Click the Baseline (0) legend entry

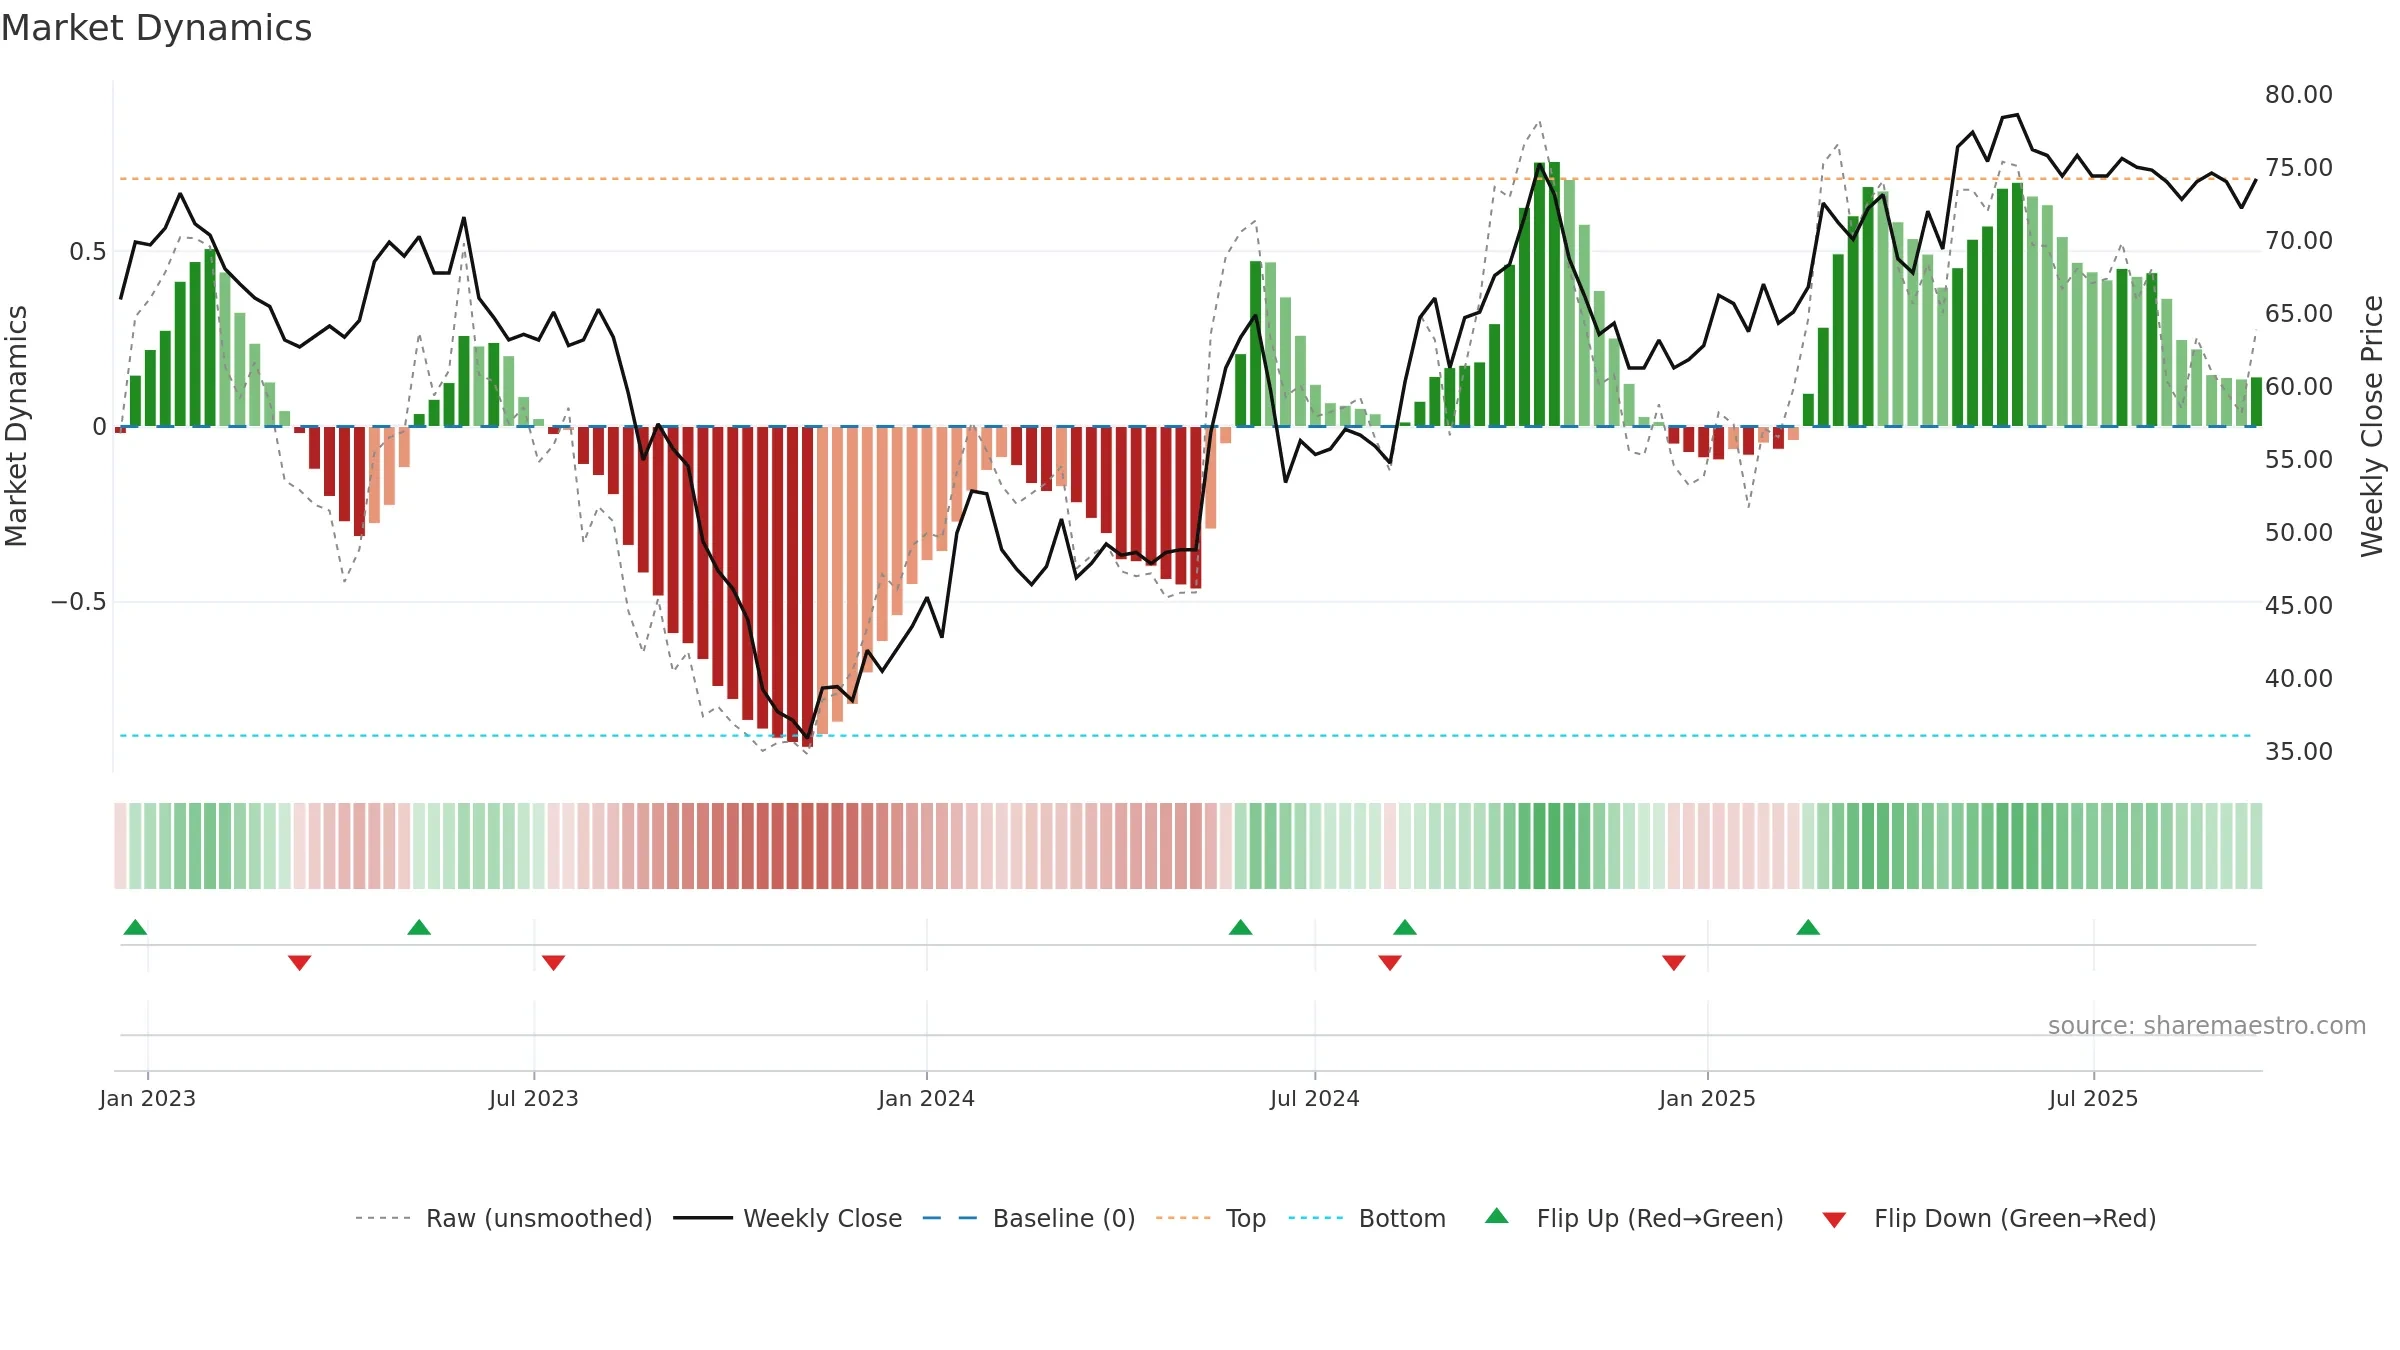coord(1029,1218)
